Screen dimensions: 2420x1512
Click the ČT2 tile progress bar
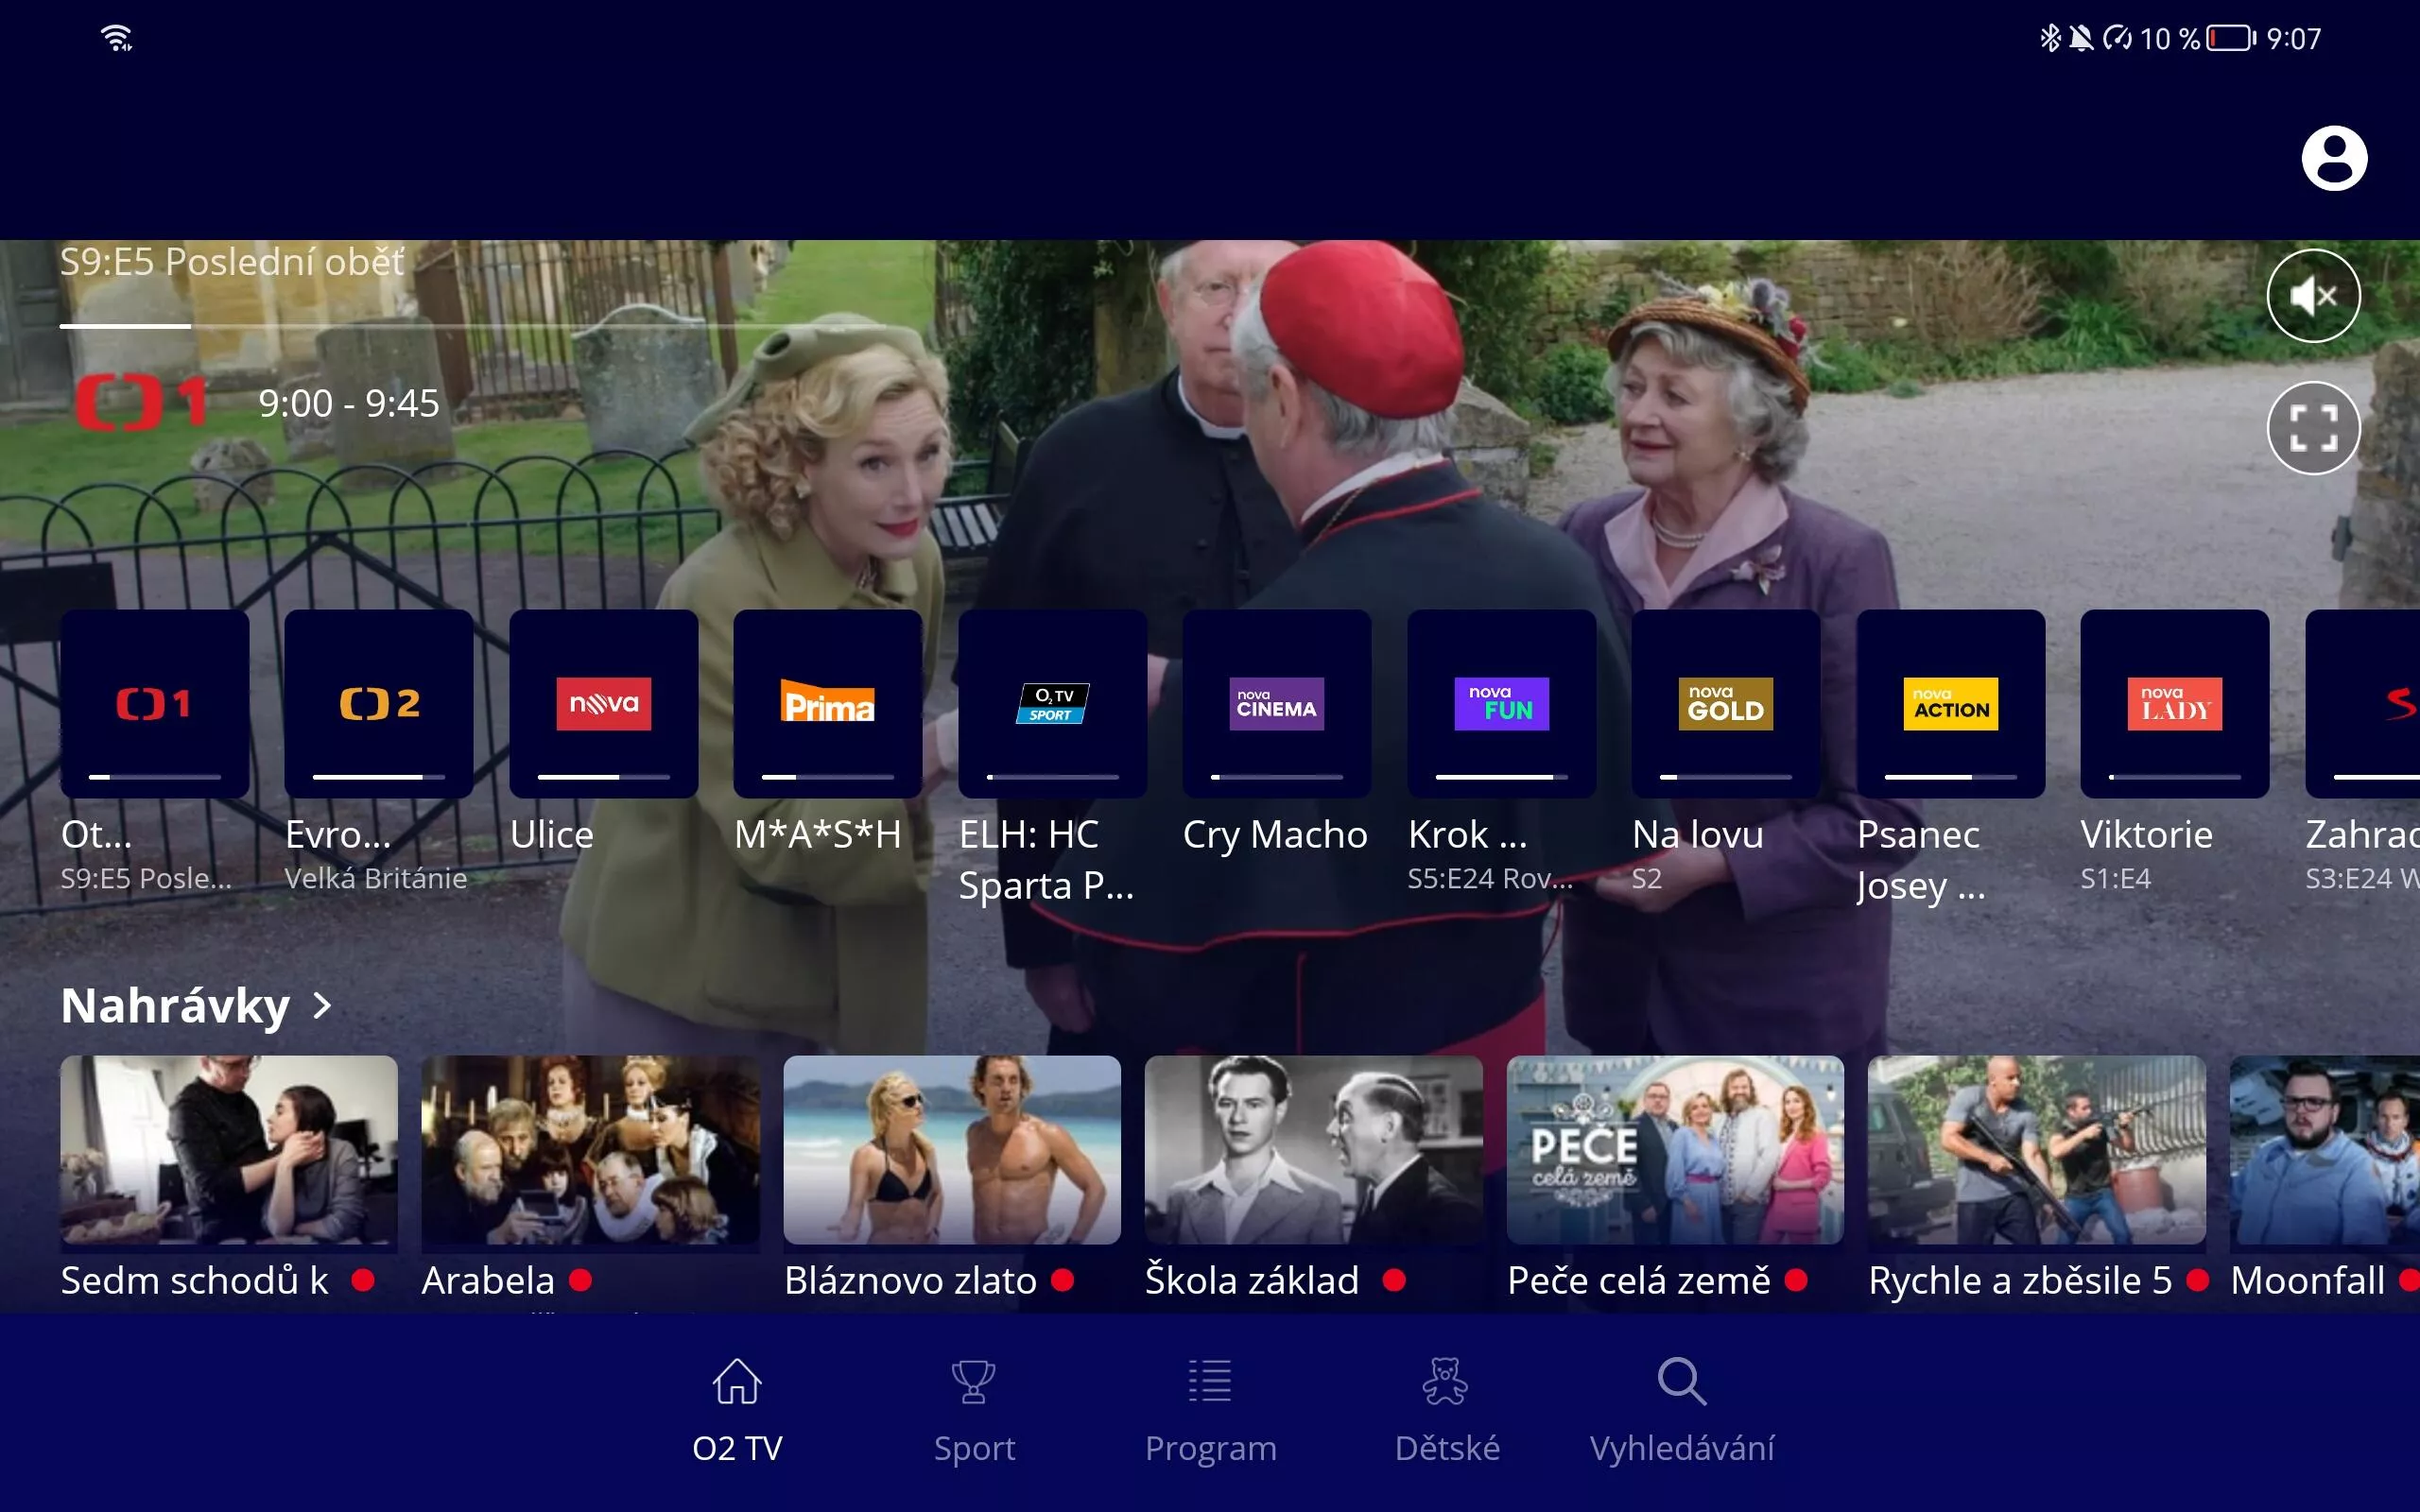(x=379, y=777)
